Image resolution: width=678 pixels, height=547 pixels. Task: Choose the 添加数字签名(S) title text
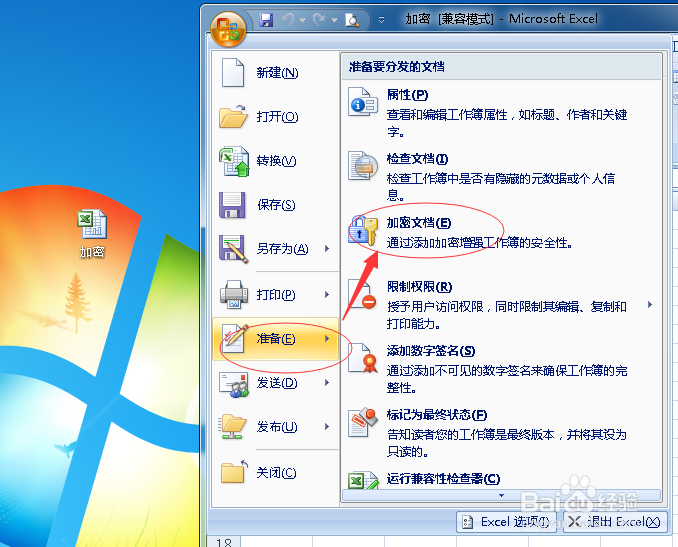point(431,351)
